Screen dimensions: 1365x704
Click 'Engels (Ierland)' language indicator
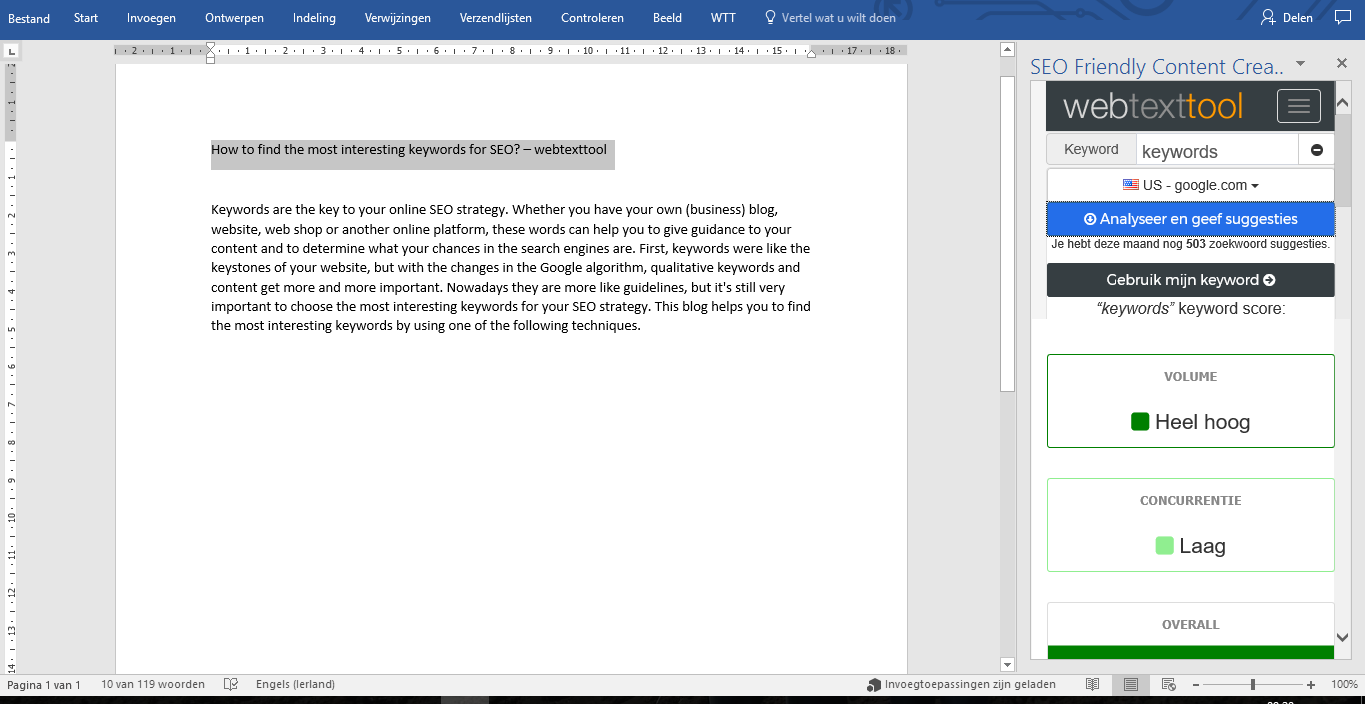click(x=295, y=685)
